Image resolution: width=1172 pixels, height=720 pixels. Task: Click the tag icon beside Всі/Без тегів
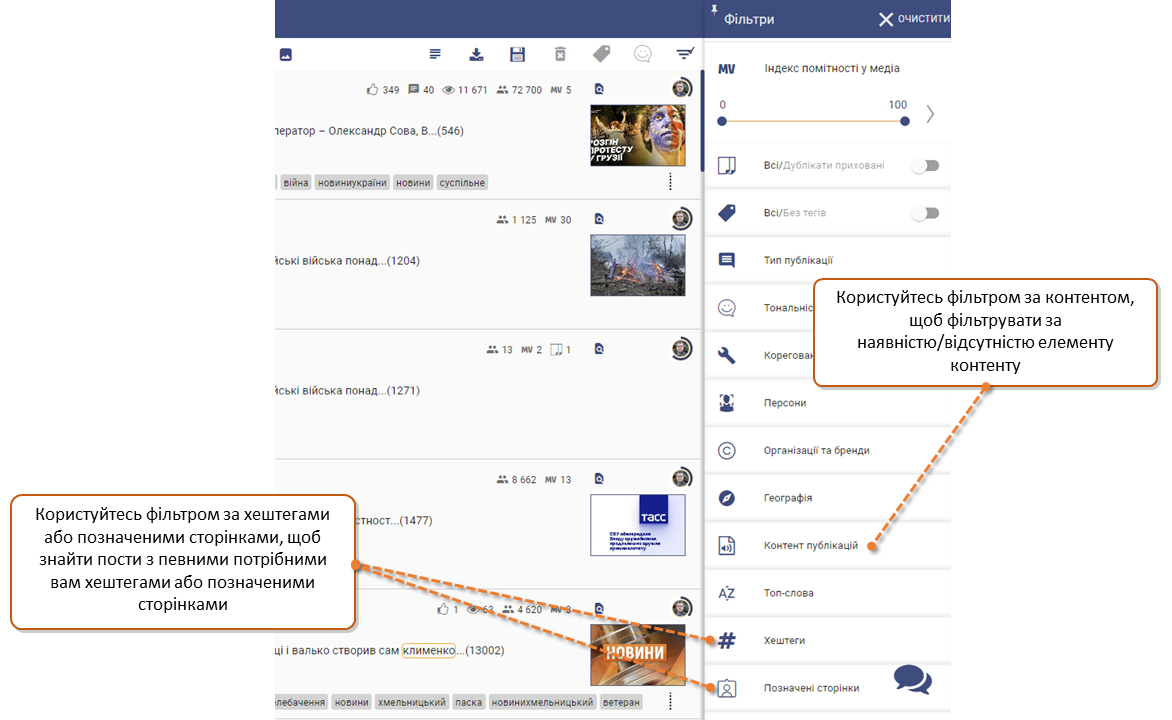pos(727,213)
